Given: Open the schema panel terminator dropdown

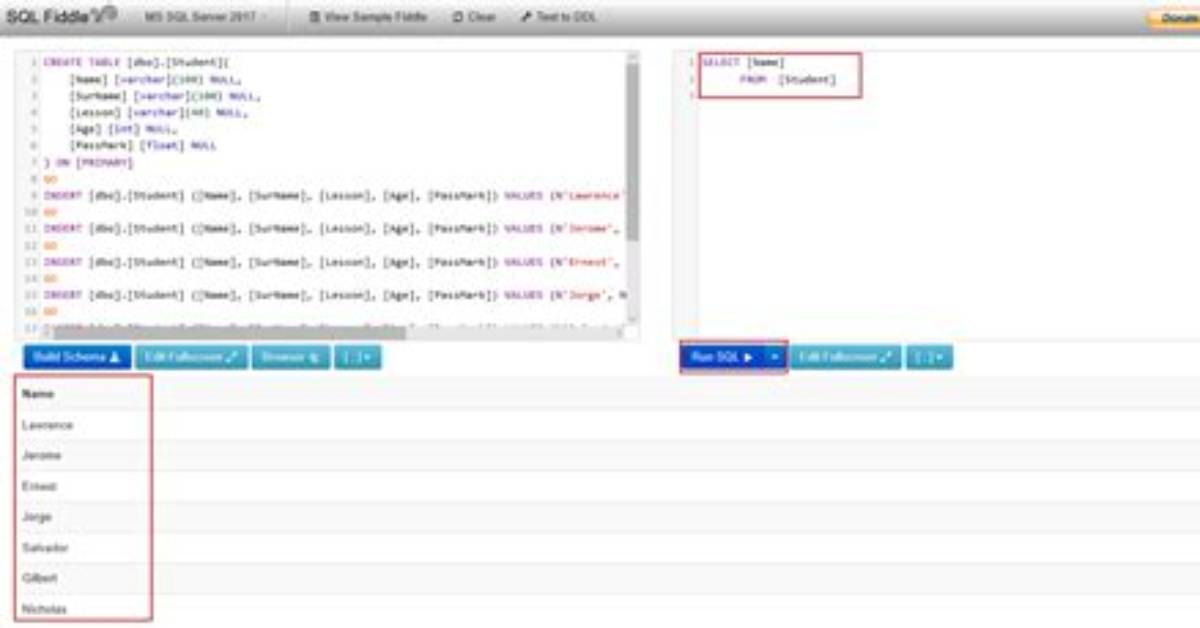Looking at the screenshot, I should (358, 357).
